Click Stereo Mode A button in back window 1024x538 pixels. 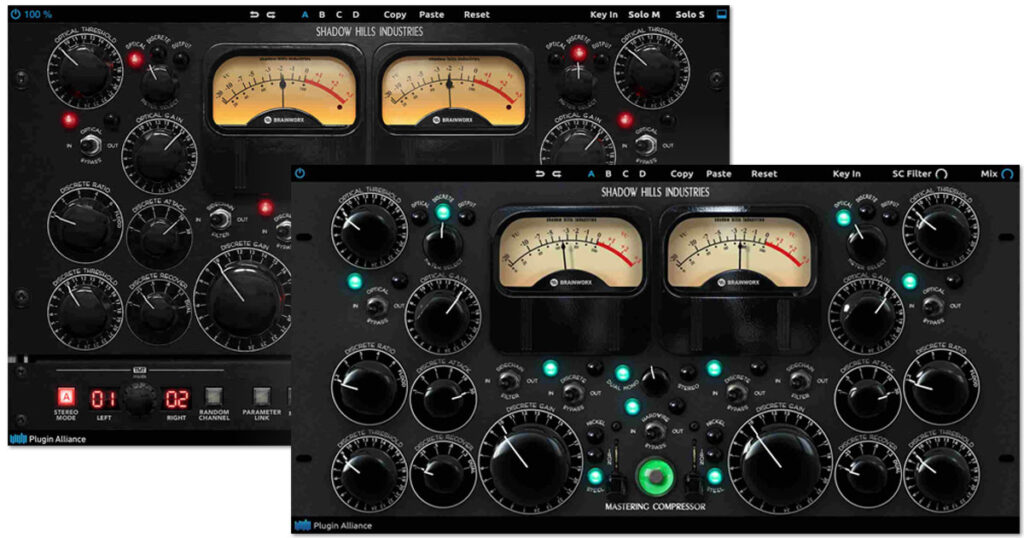(66, 397)
